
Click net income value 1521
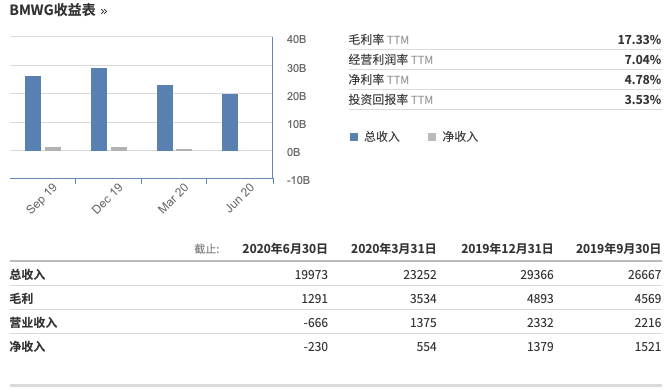click(648, 347)
